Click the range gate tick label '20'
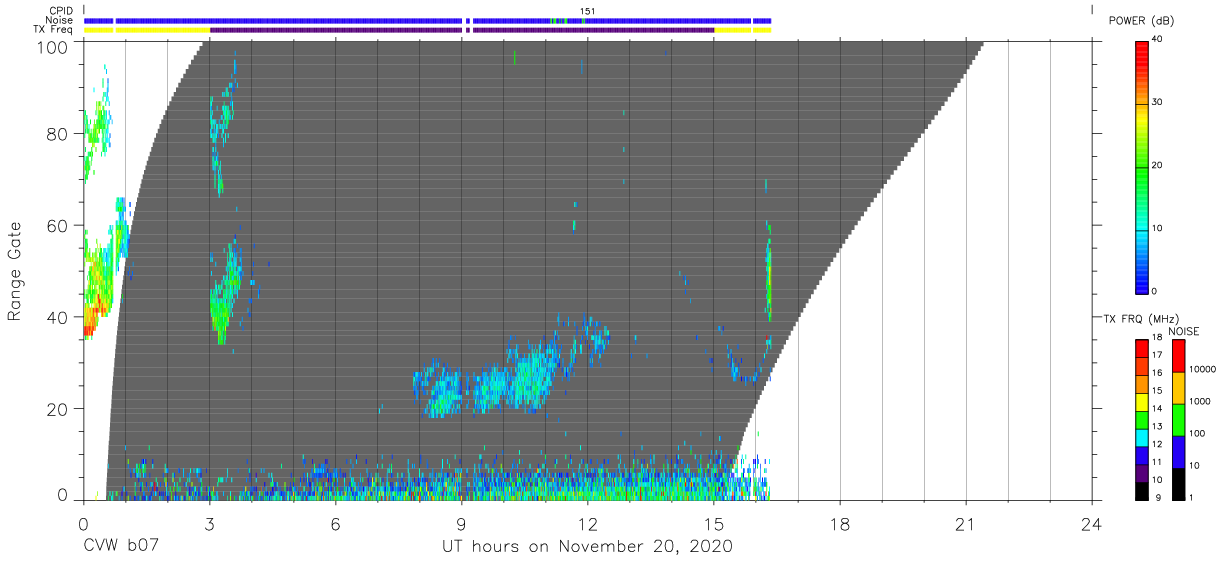Screen dimensions: 1228x567 click(x=58, y=408)
